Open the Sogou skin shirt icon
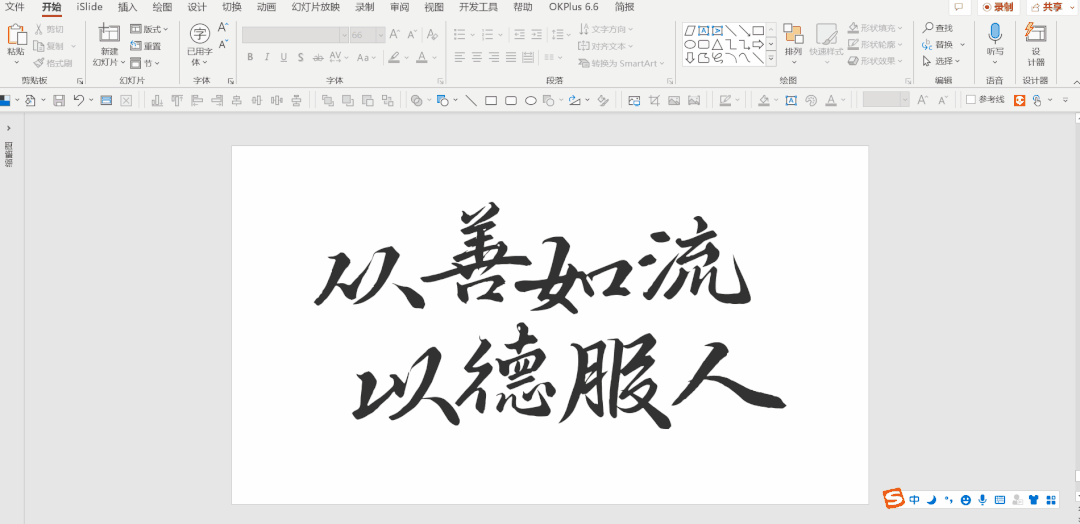Image resolution: width=1080 pixels, height=524 pixels. click(1033, 500)
